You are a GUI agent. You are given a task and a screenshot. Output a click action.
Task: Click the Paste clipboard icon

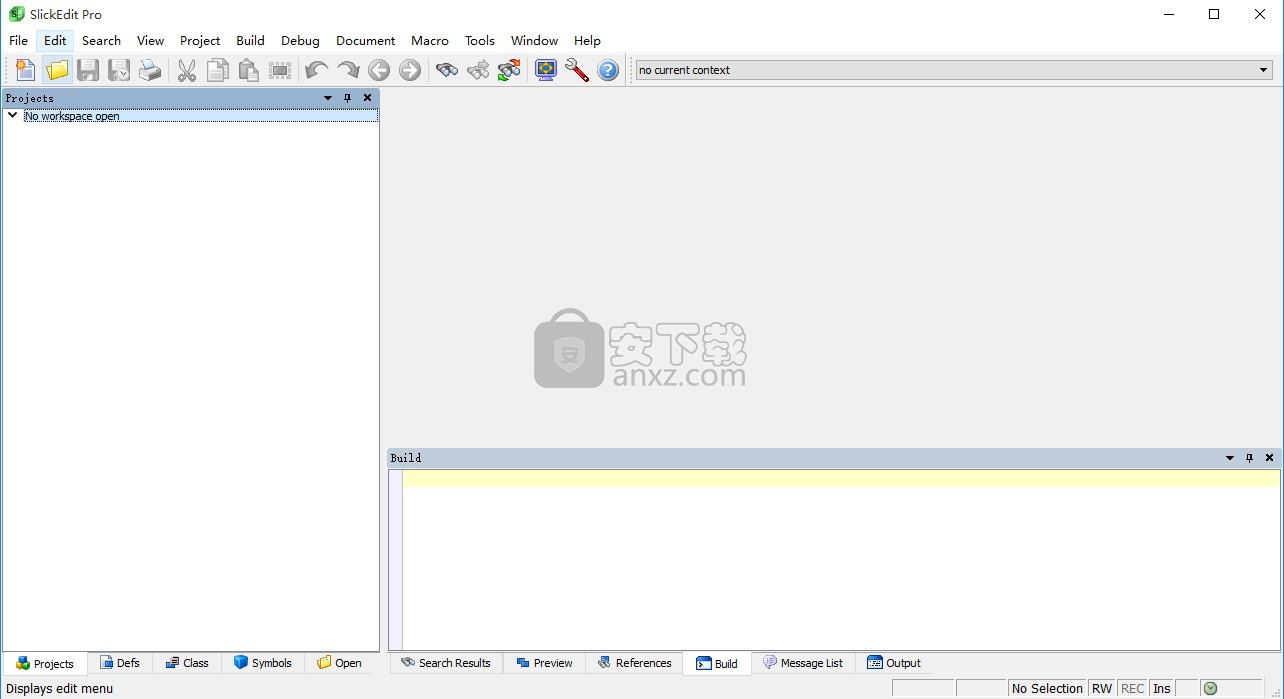pos(249,70)
